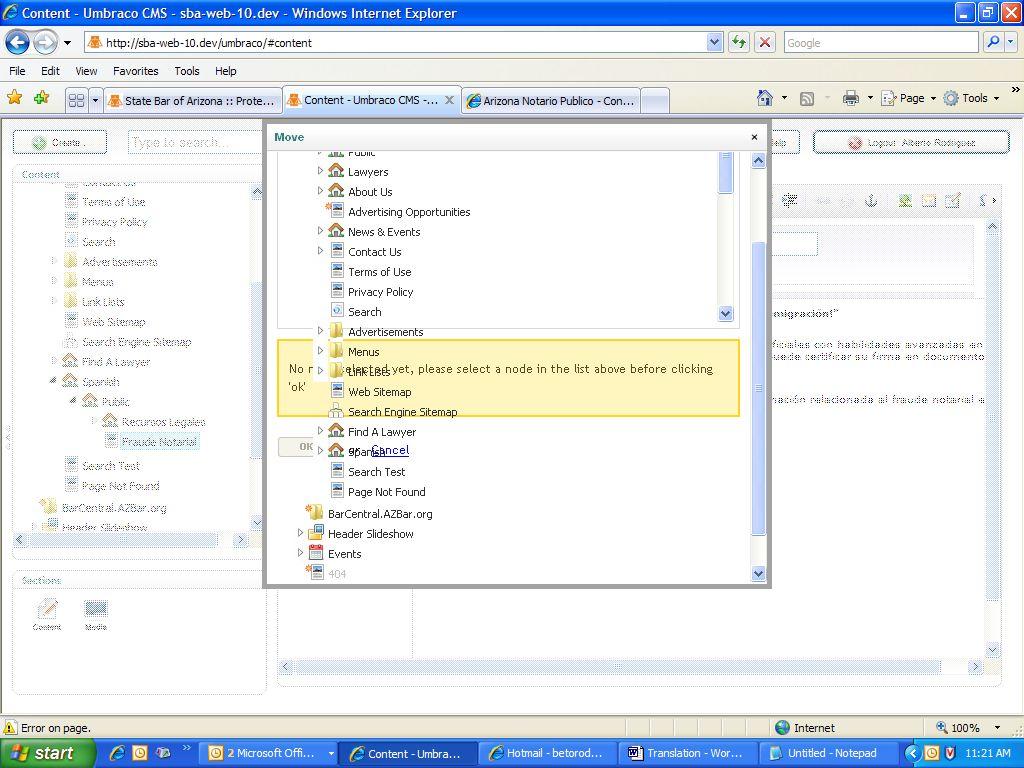Expand the About Us node
1024x768 pixels.
pos(320,191)
